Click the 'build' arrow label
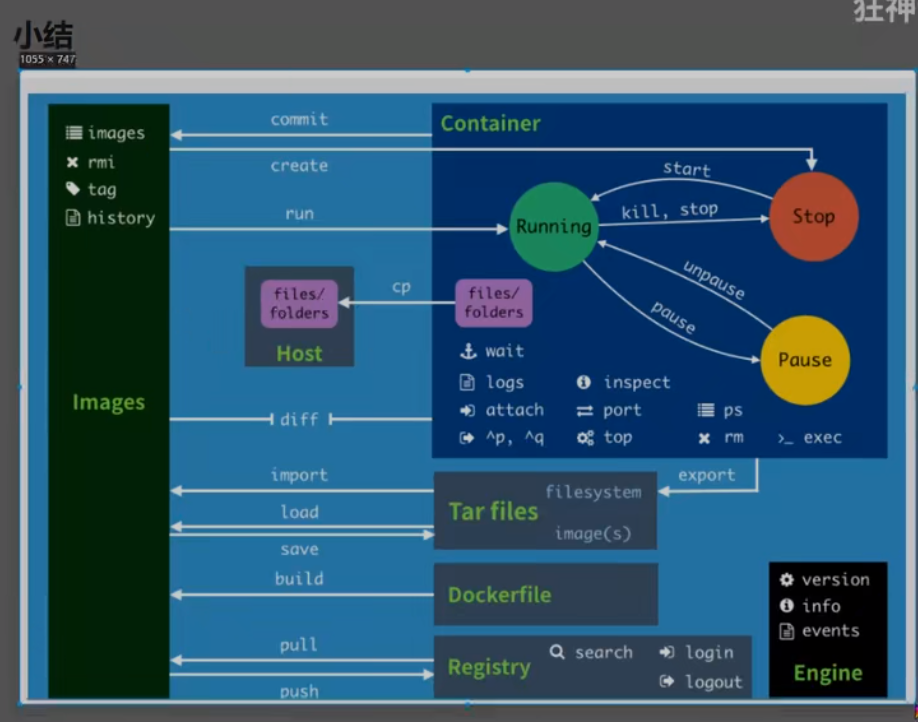This screenshot has height=722, width=918. click(x=299, y=579)
